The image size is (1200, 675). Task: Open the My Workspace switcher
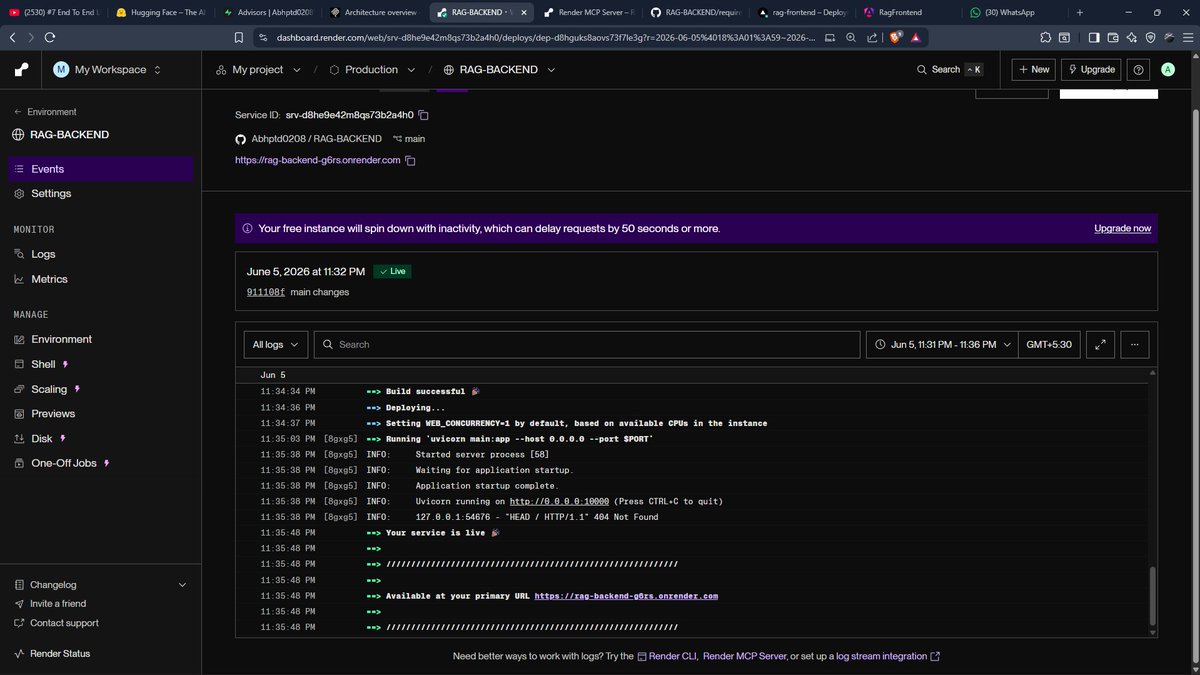click(x=106, y=70)
